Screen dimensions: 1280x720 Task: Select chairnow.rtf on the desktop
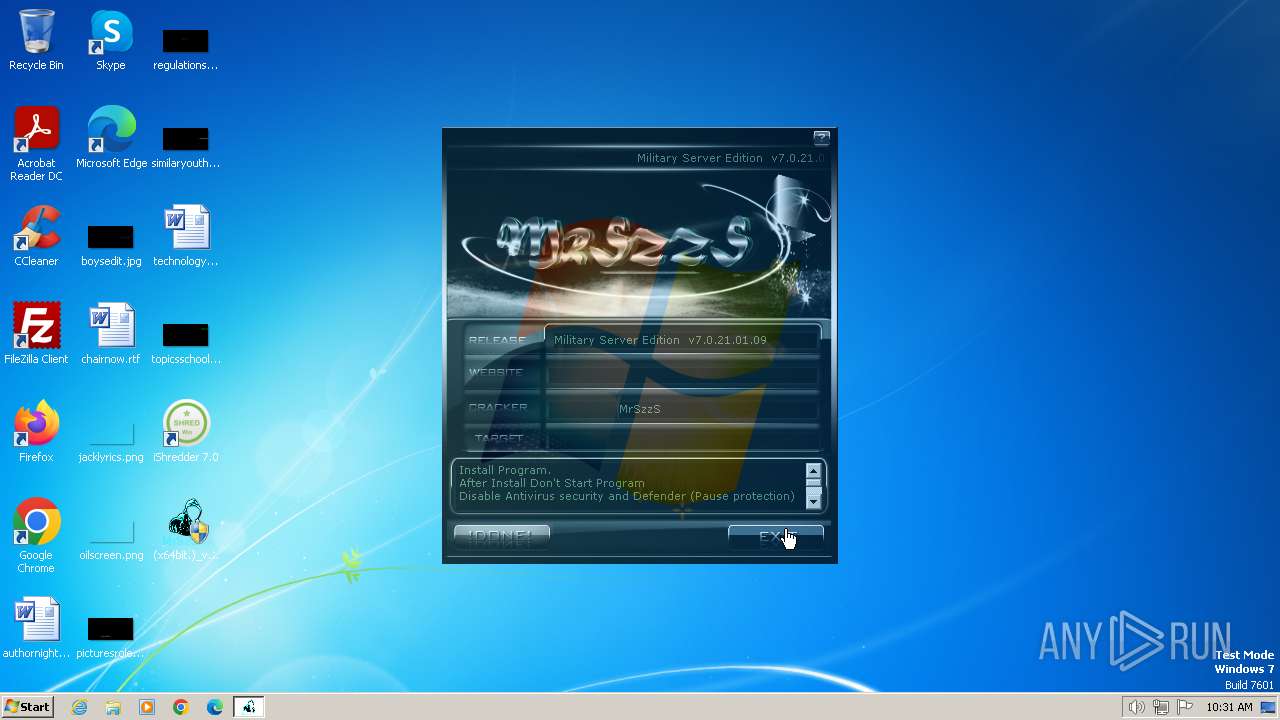click(x=111, y=334)
